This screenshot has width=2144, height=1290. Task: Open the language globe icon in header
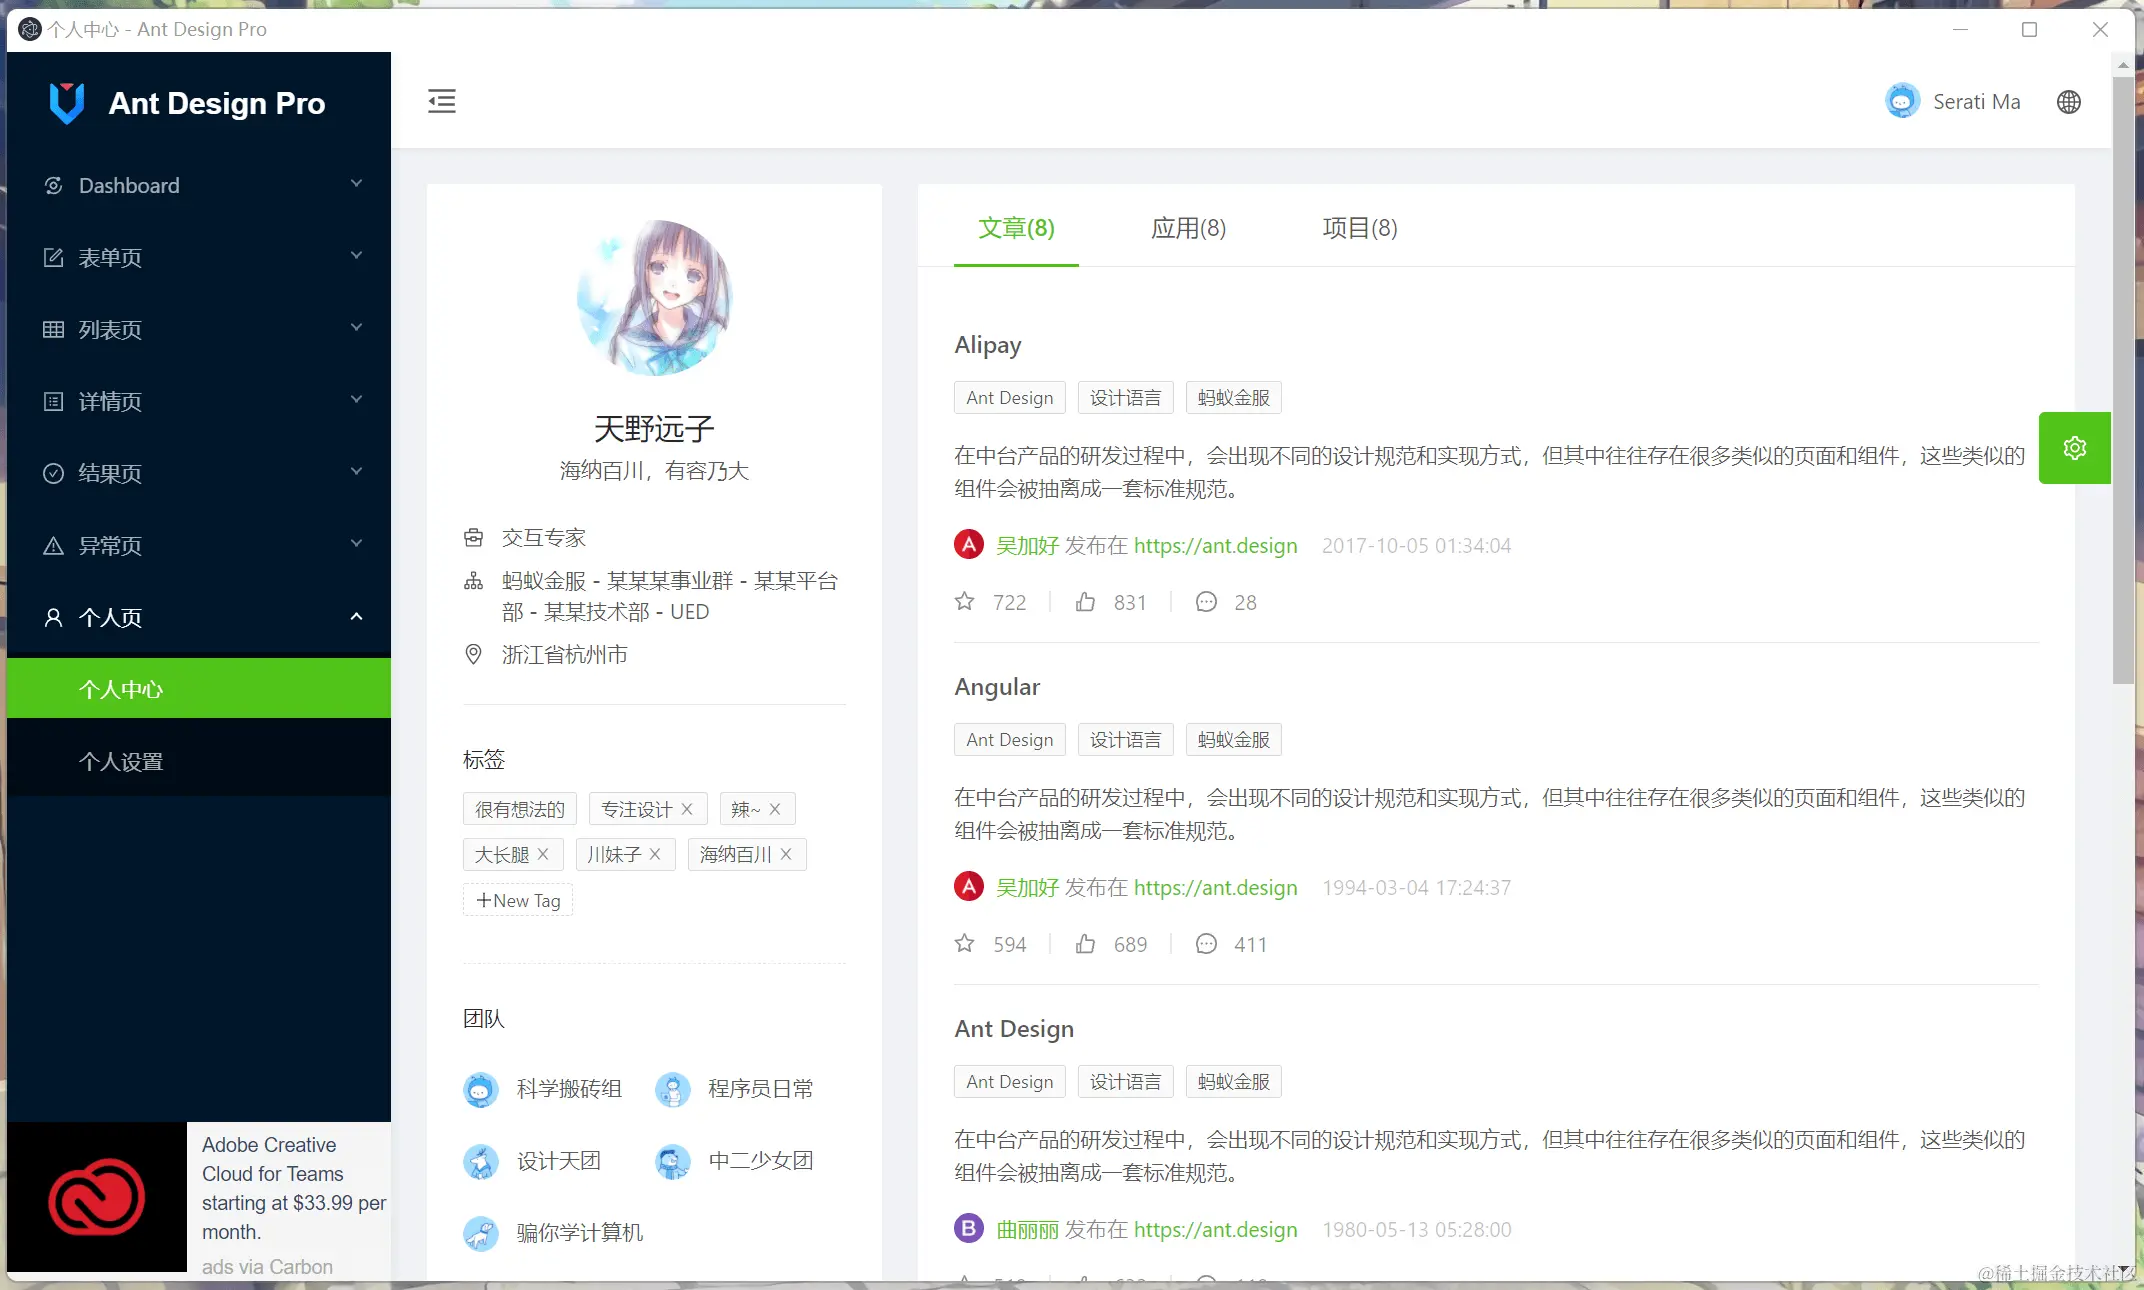2069,101
